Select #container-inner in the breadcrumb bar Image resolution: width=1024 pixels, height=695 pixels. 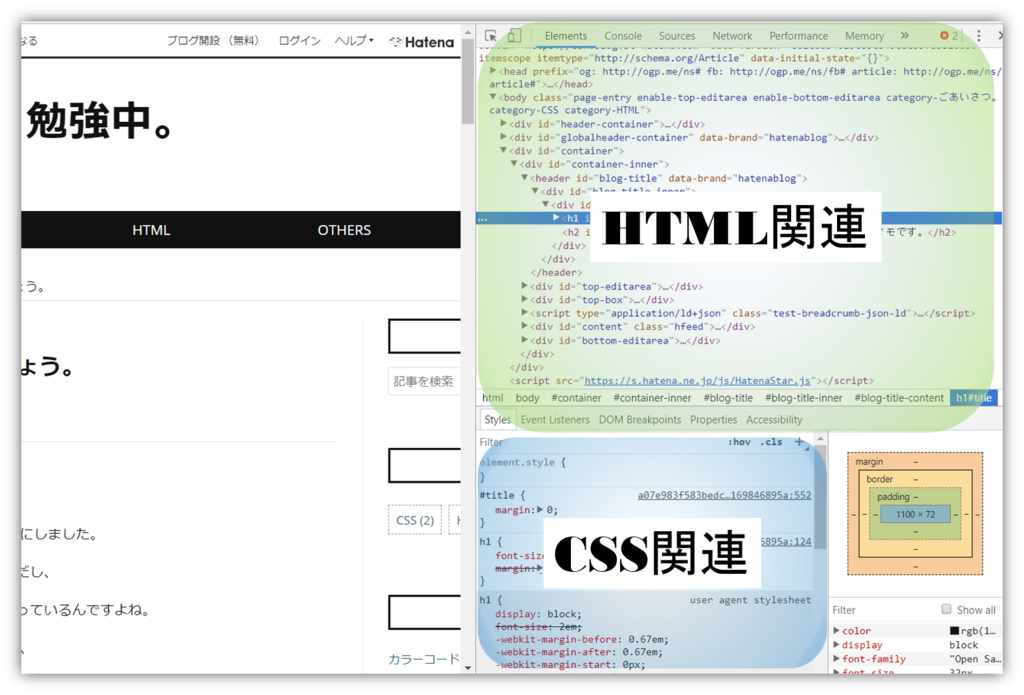coord(652,398)
